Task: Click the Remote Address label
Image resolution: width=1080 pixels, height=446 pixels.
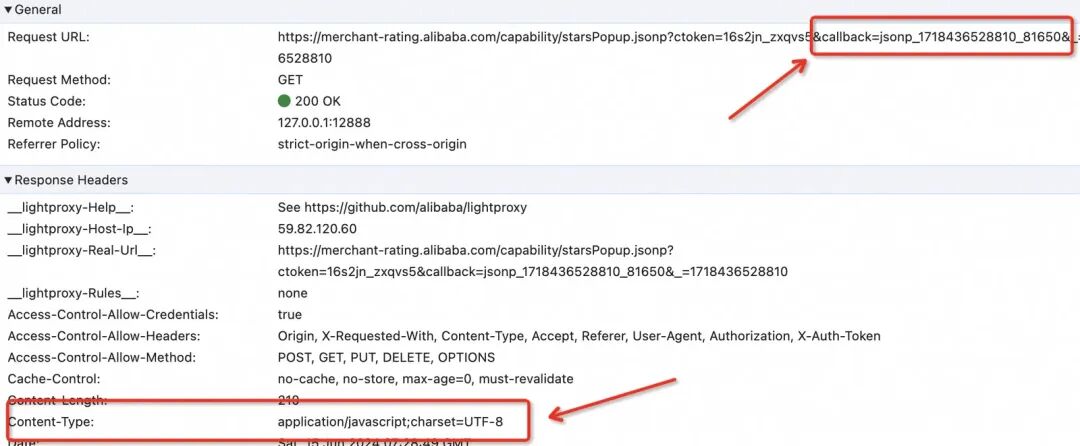Action: click(59, 123)
